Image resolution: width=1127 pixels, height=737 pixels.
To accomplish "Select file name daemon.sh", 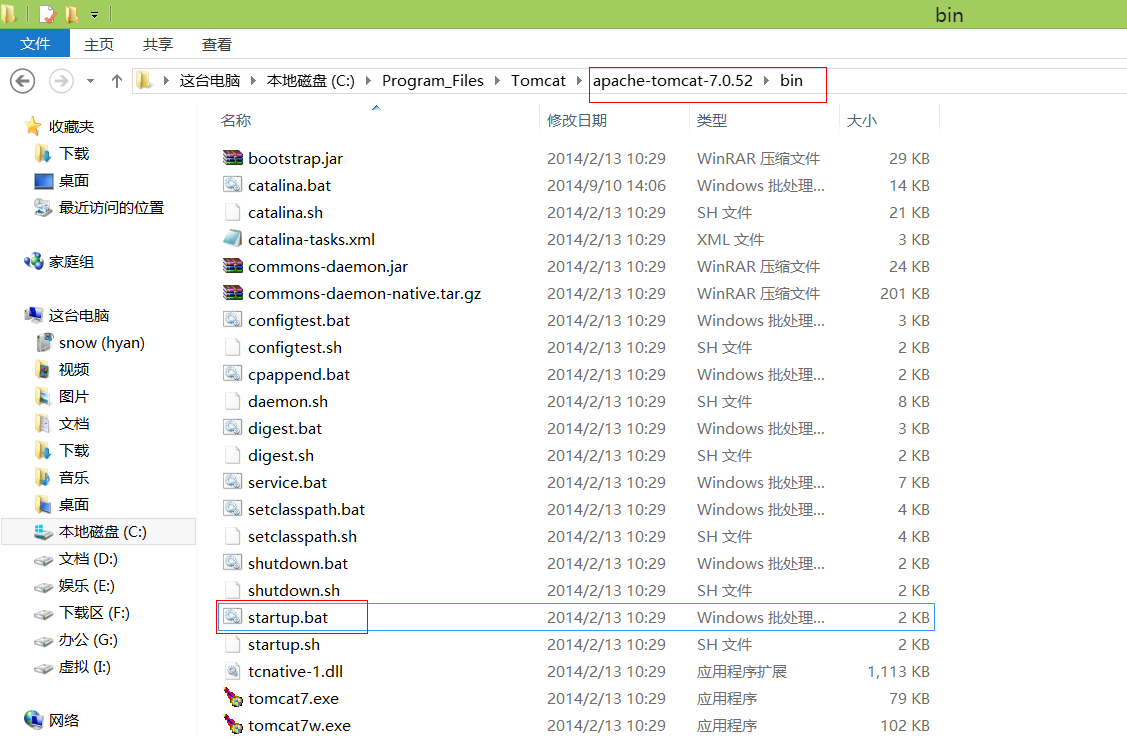I will [x=288, y=402].
